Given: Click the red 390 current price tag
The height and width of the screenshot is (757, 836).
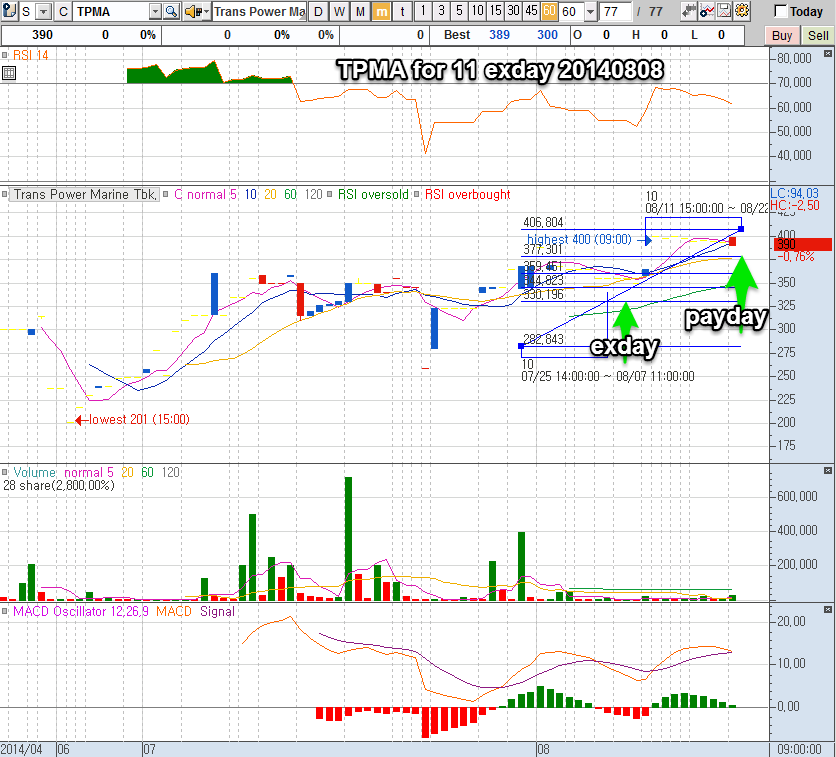Looking at the screenshot, I should coord(802,245).
